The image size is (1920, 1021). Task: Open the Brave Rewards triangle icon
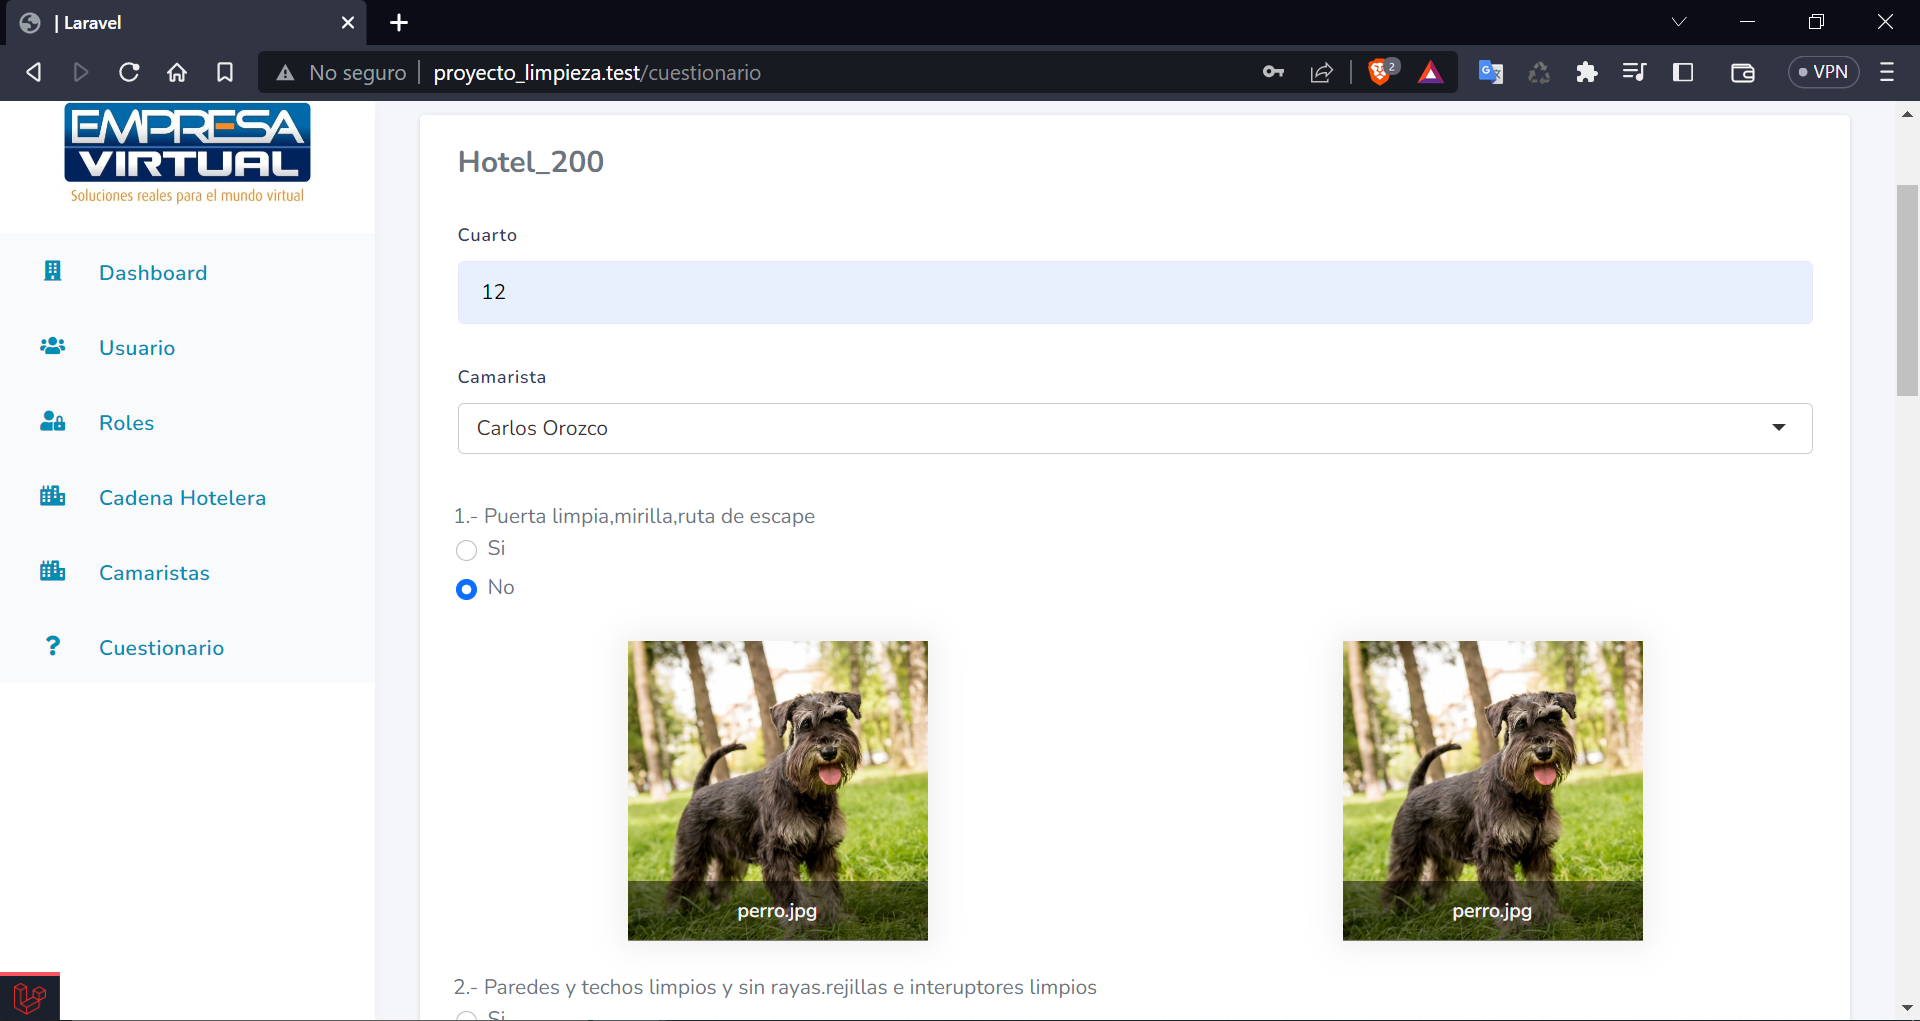click(1432, 72)
